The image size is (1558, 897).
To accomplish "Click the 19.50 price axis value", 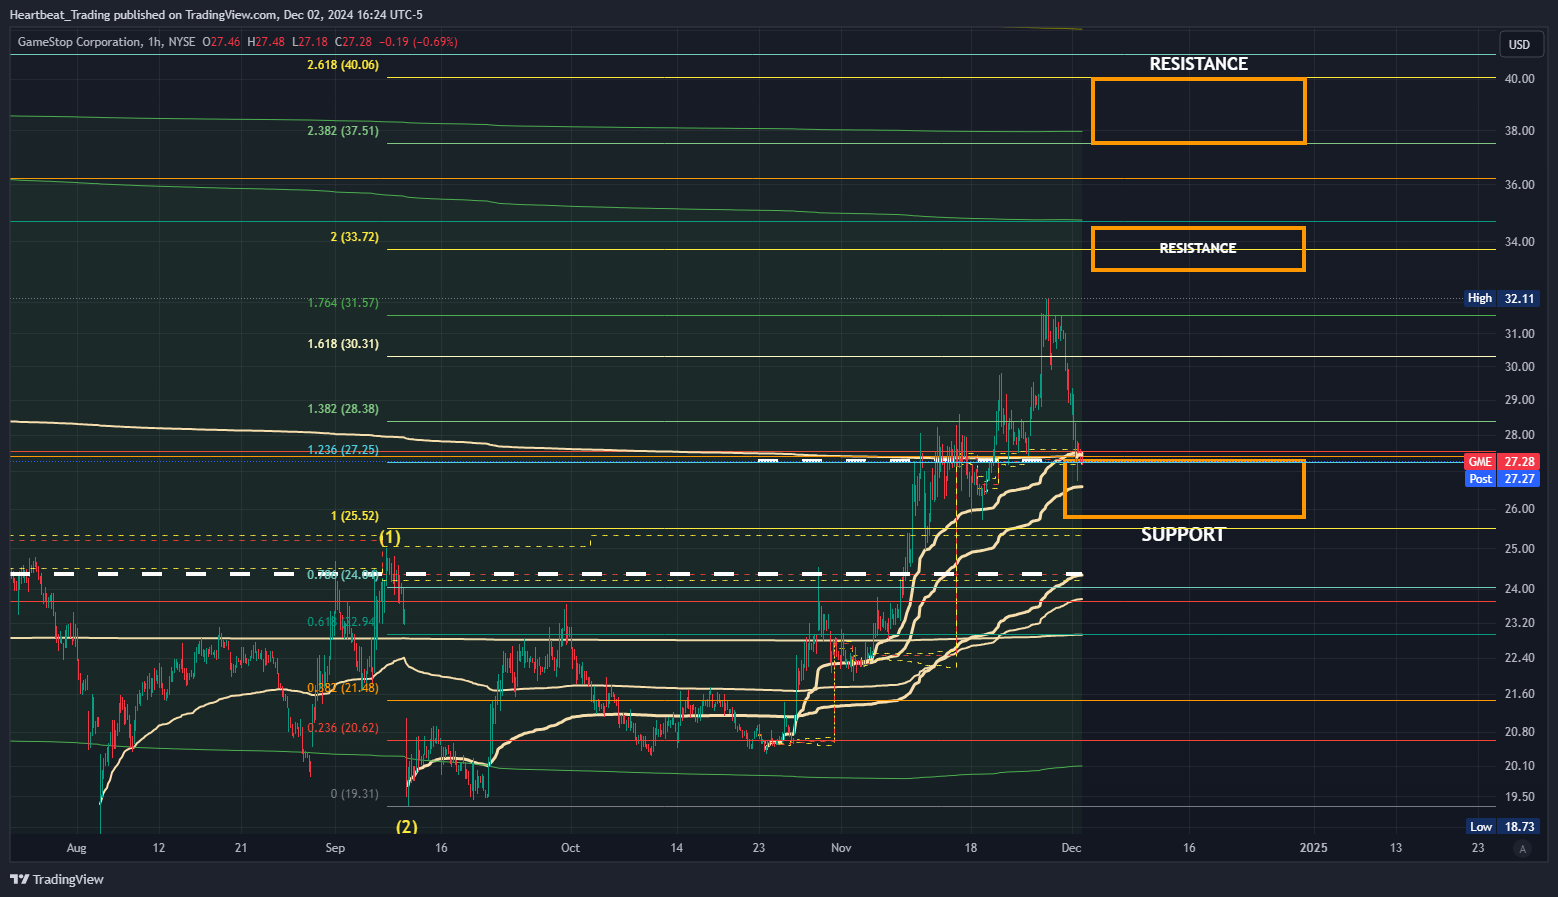I will click(1519, 796).
